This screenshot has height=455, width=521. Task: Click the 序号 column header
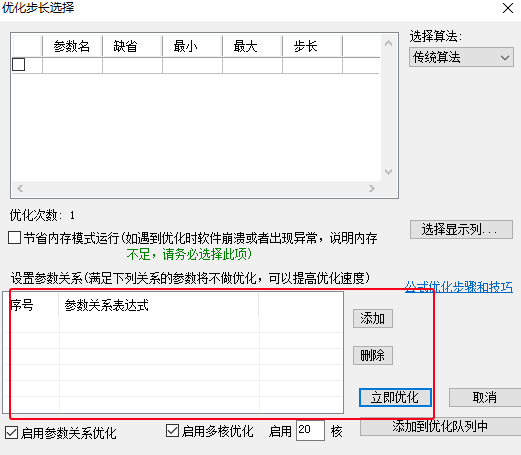[x=31, y=305]
